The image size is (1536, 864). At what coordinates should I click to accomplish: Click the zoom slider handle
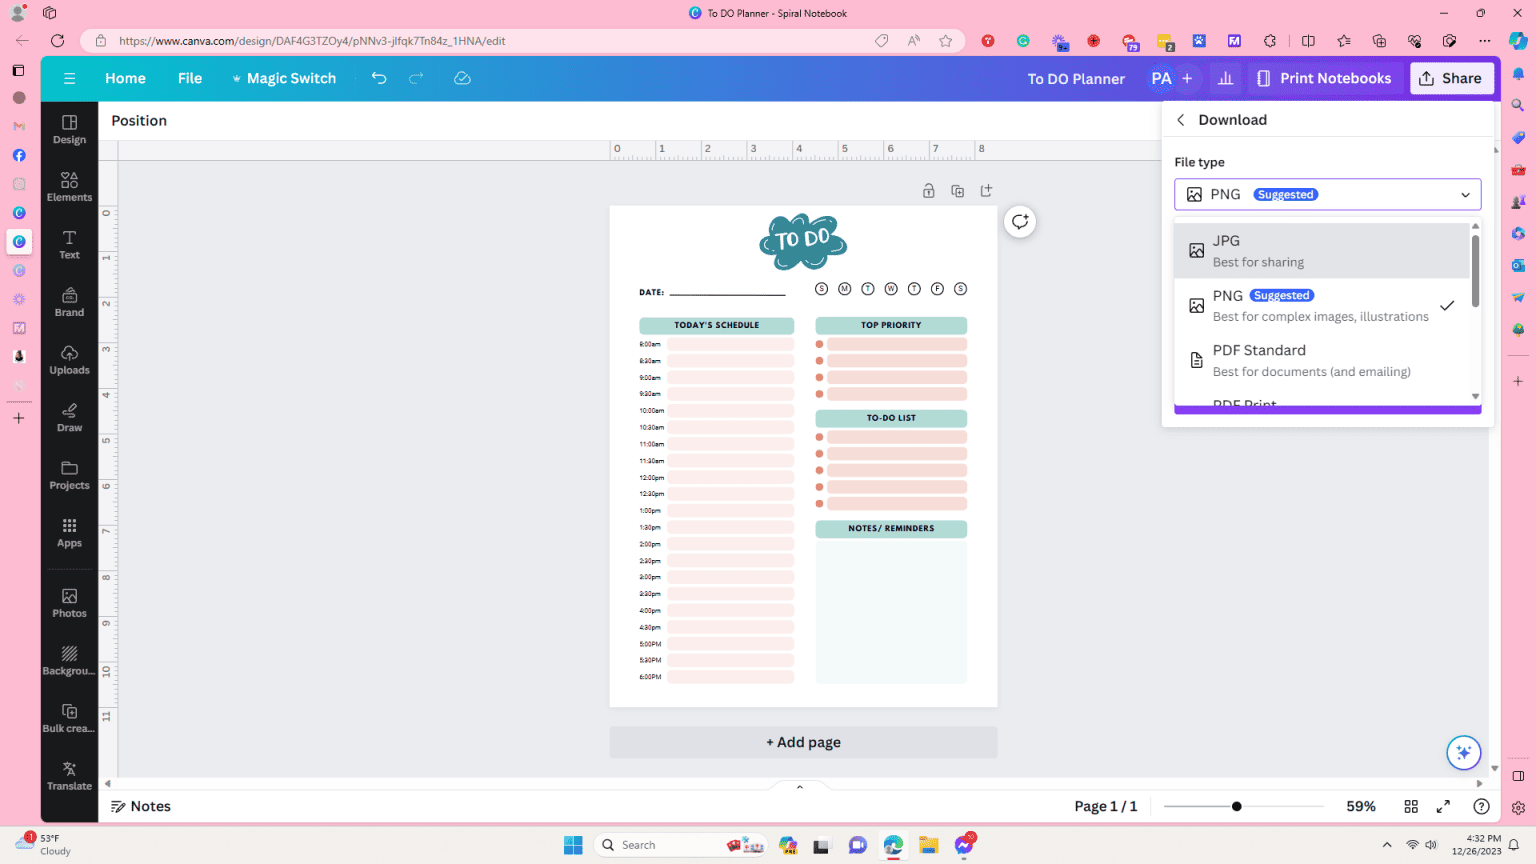click(1238, 806)
